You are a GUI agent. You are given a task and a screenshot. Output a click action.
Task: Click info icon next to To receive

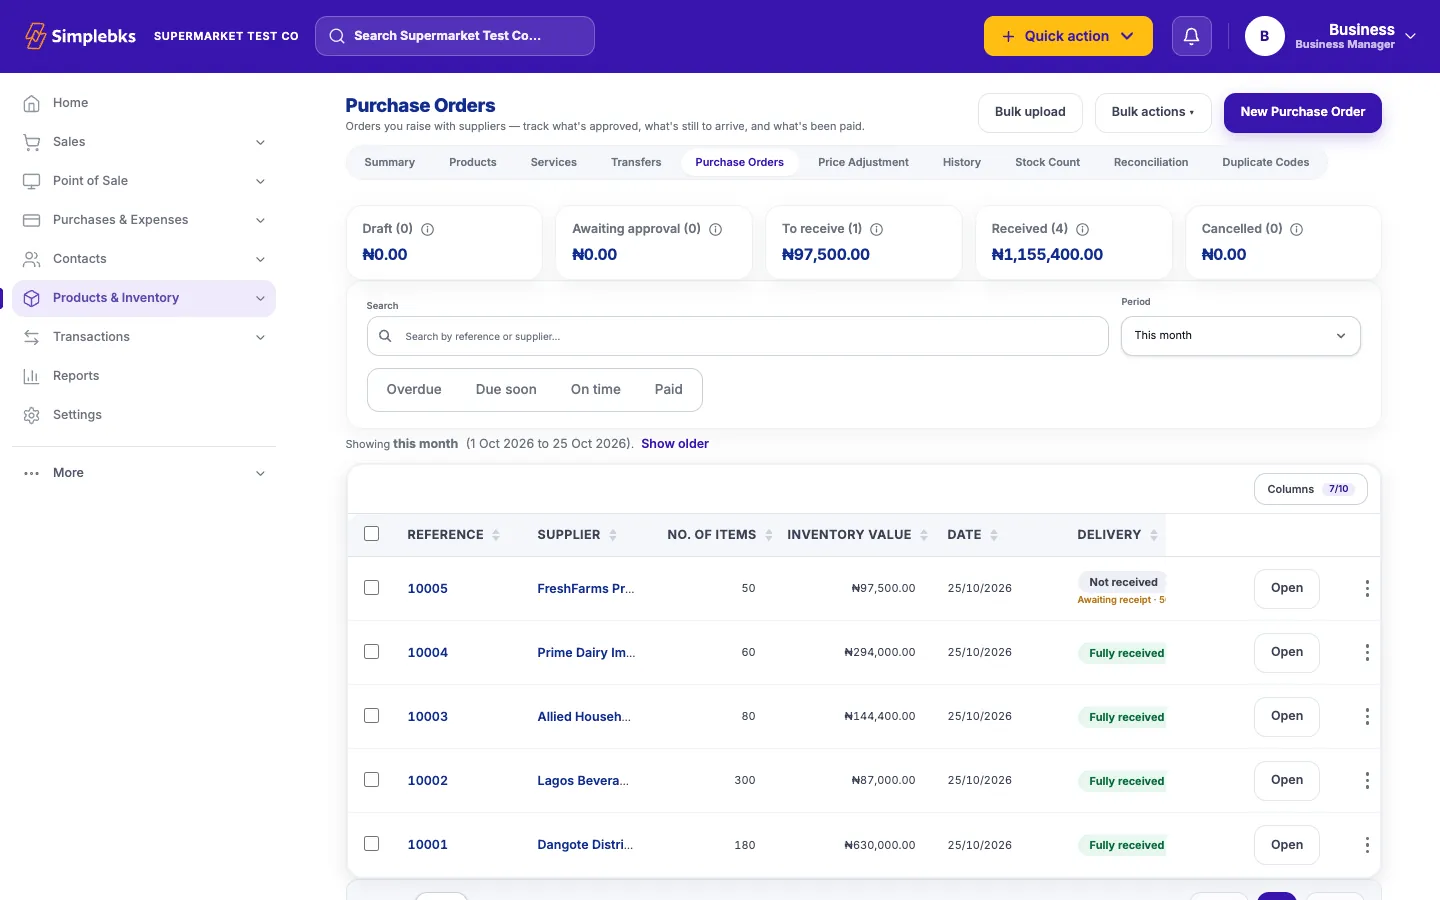877,229
